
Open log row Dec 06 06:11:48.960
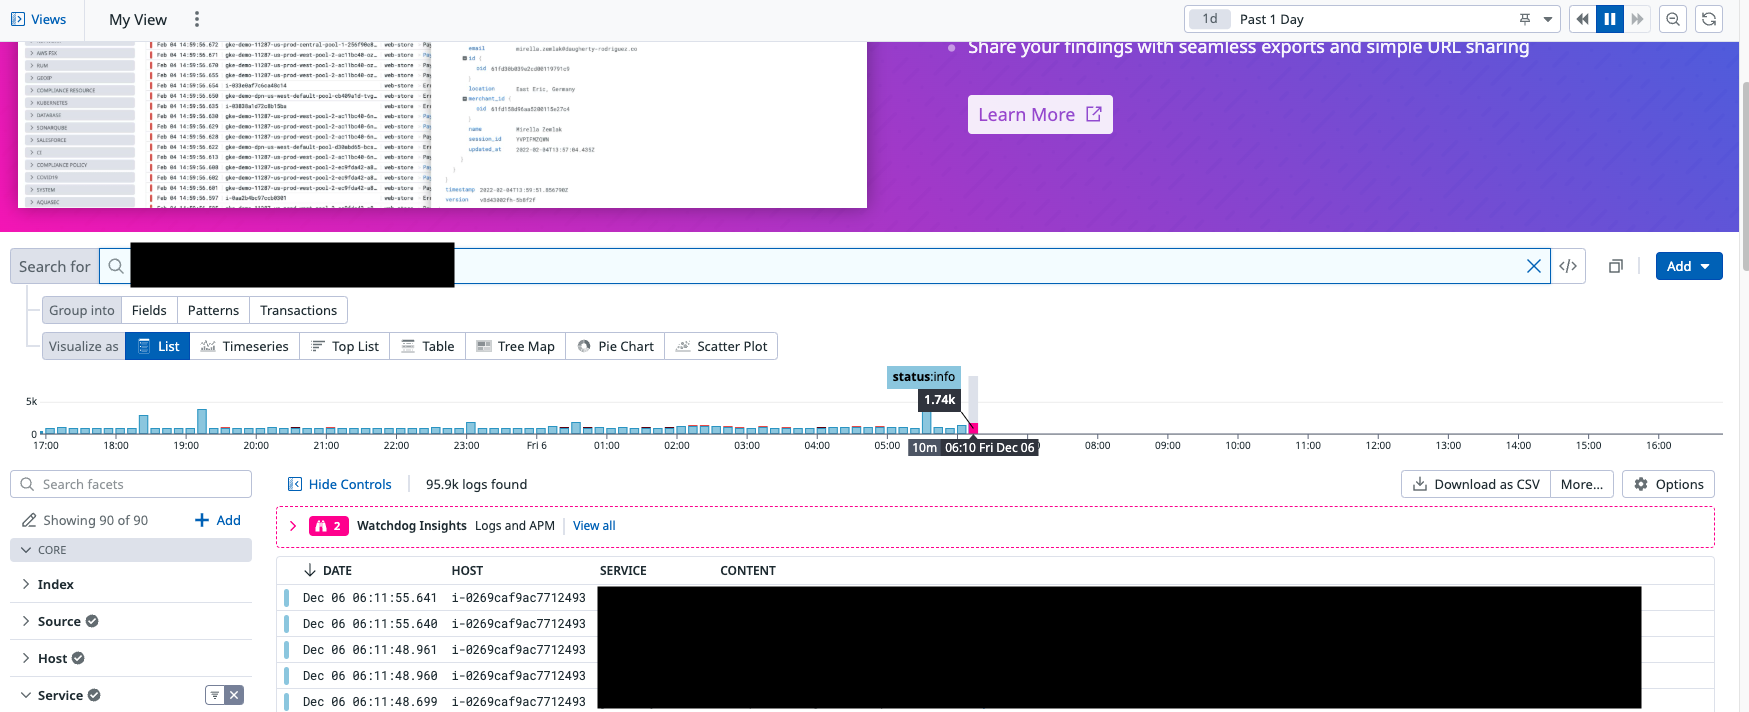click(995, 676)
